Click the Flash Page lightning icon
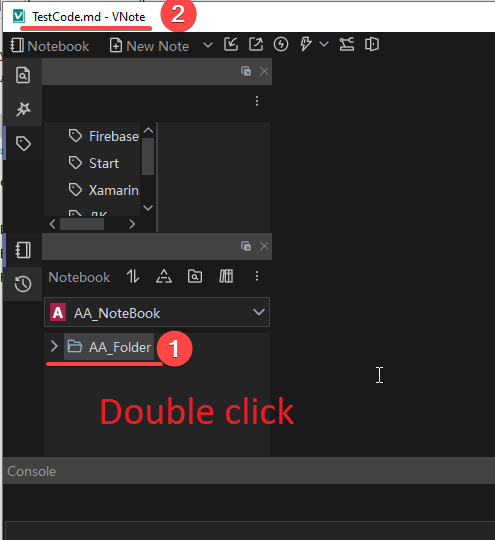This screenshot has height=540, width=495. coord(281,44)
